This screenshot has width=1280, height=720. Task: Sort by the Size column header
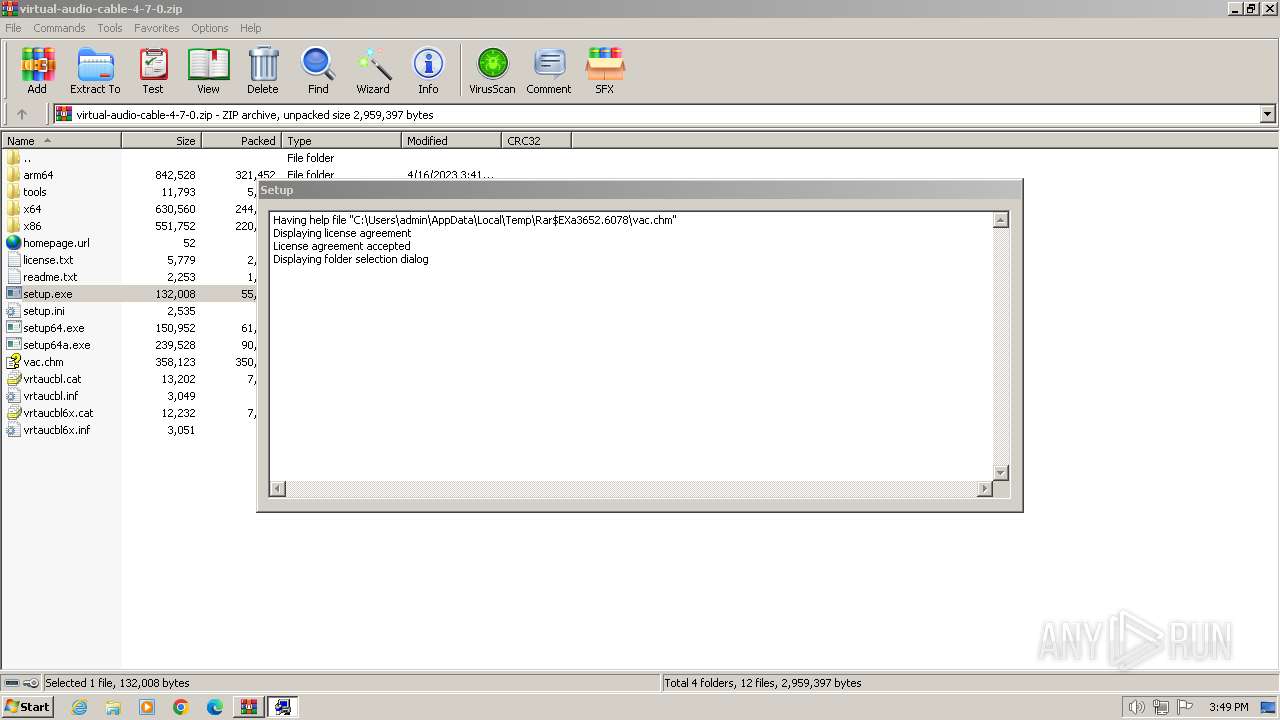click(x=162, y=141)
